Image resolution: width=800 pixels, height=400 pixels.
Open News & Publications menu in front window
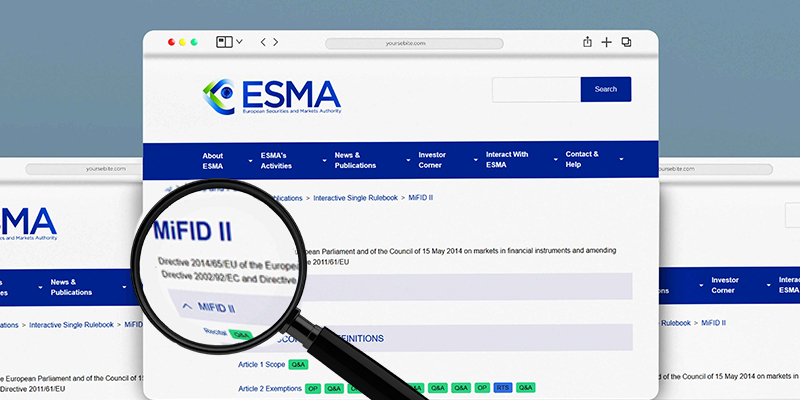[355, 160]
